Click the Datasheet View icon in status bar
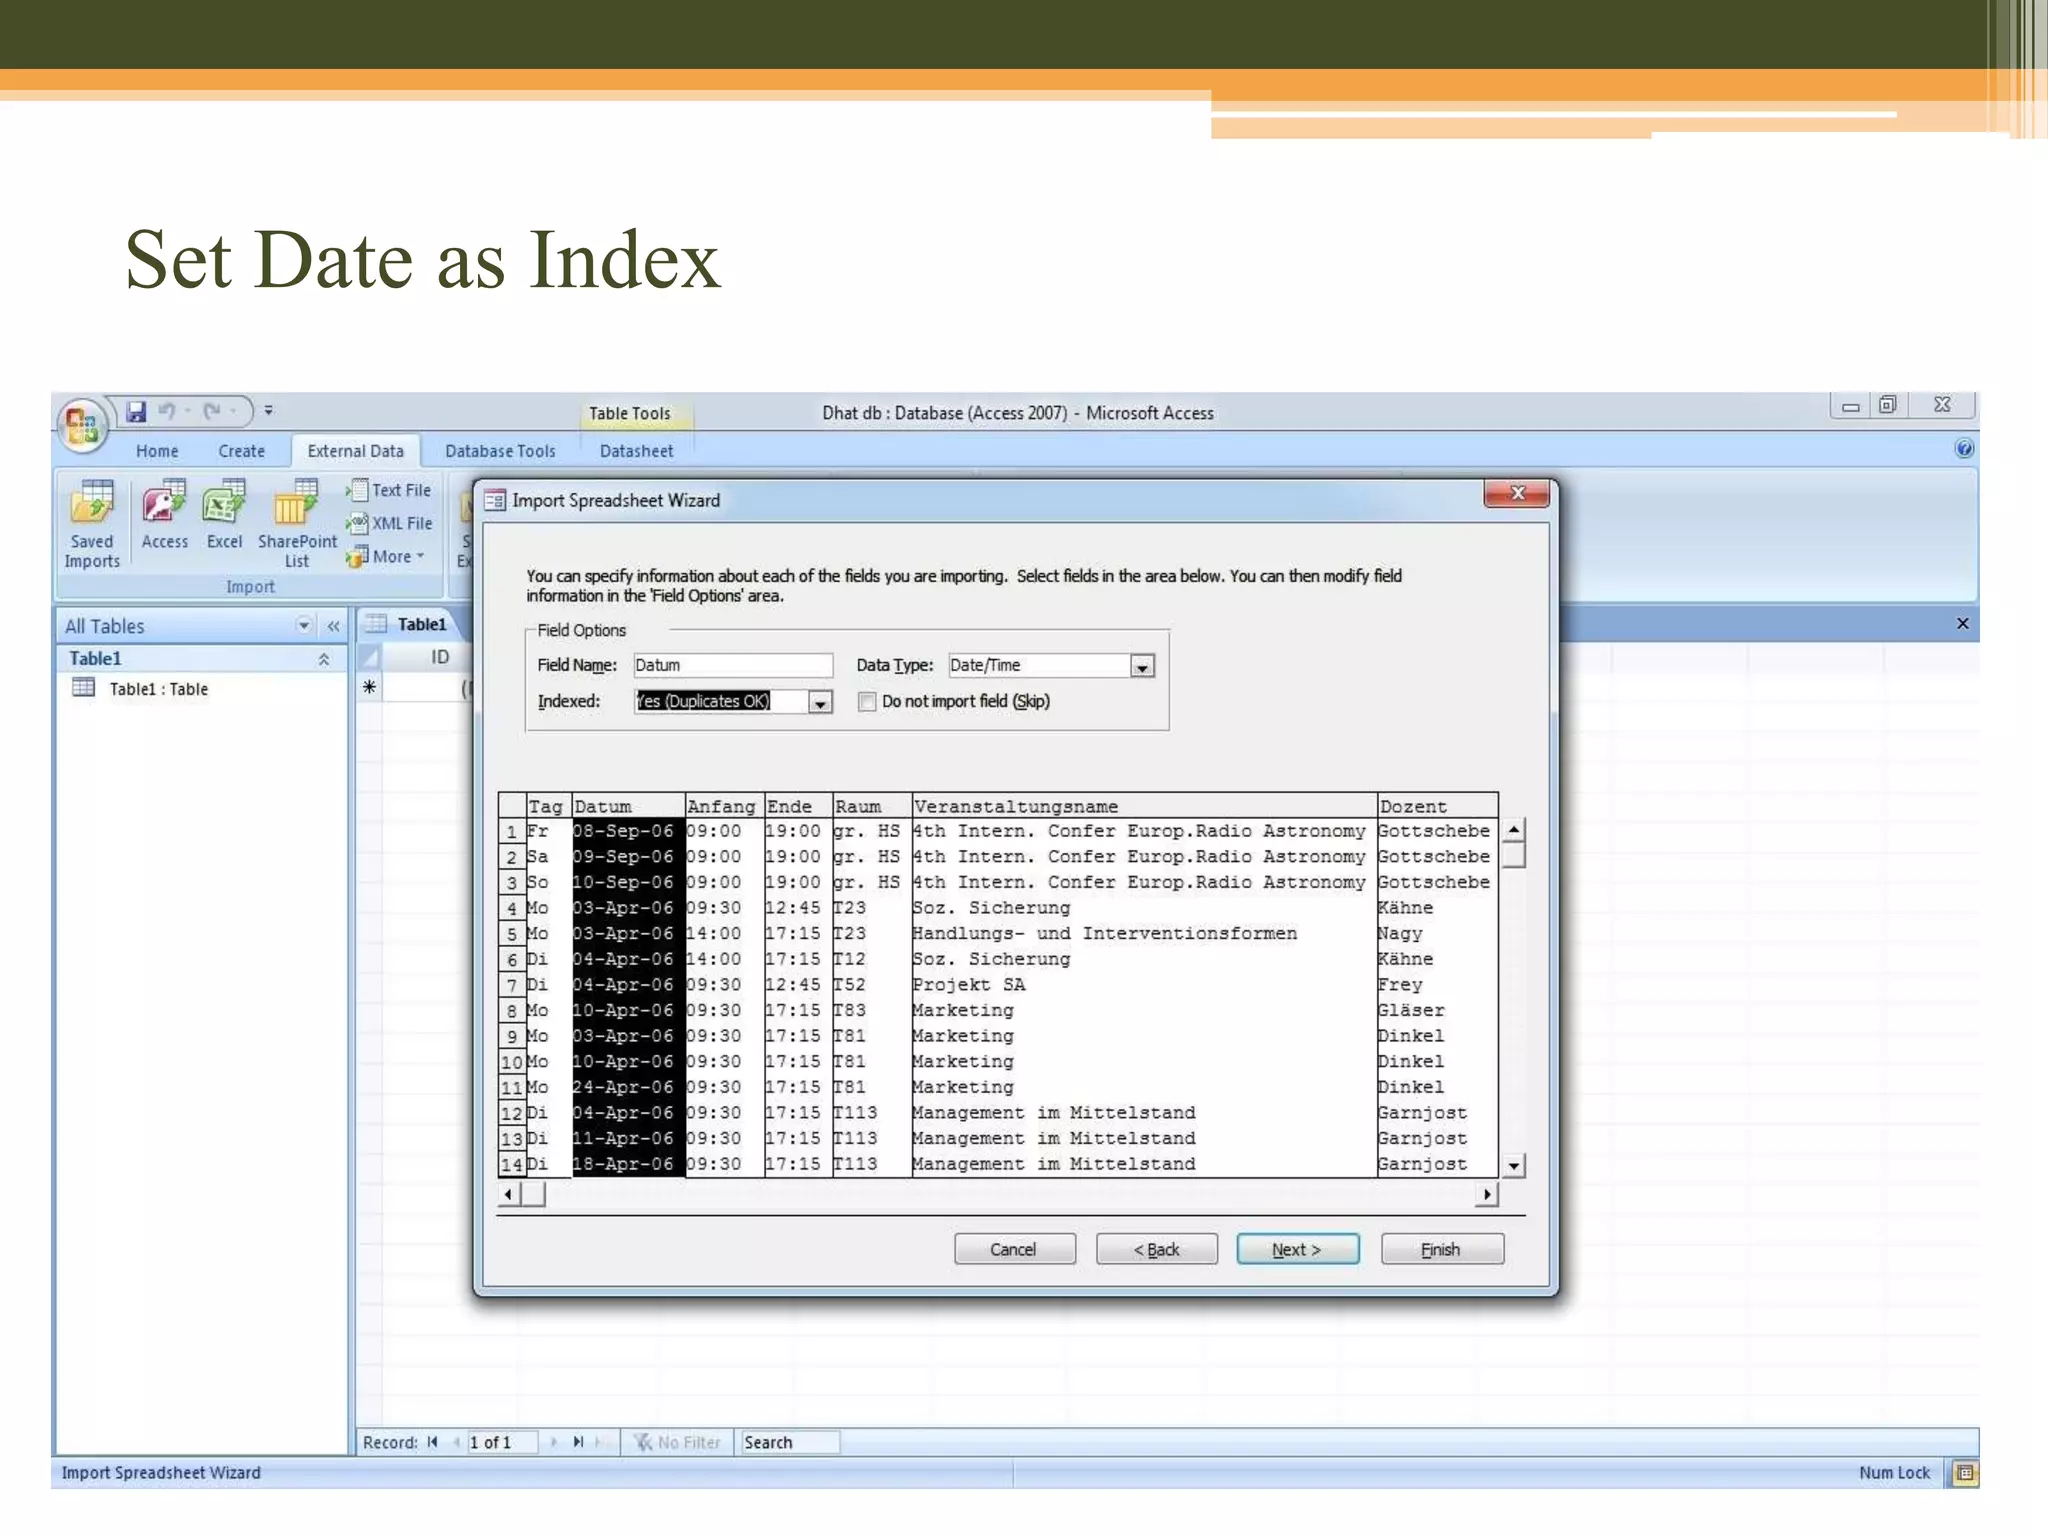2048x1536 pixels. coord(1965,1473)
